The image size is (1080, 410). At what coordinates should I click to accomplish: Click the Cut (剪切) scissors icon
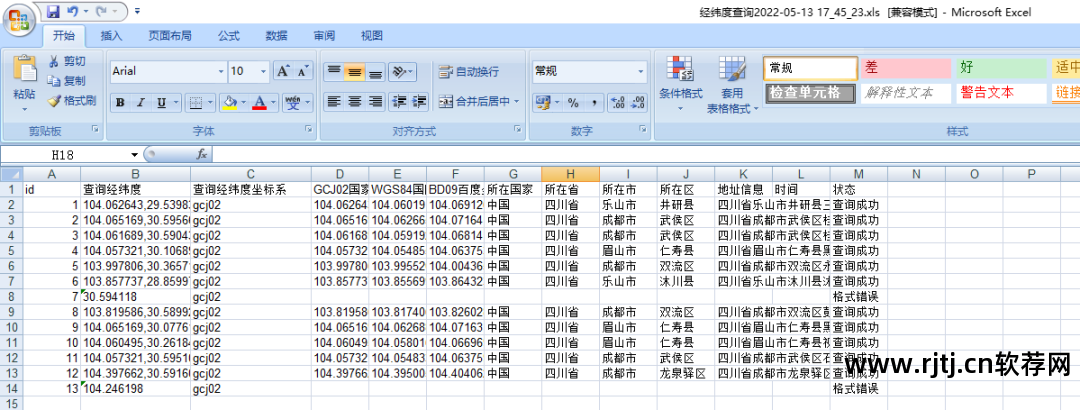click(68, 61)
